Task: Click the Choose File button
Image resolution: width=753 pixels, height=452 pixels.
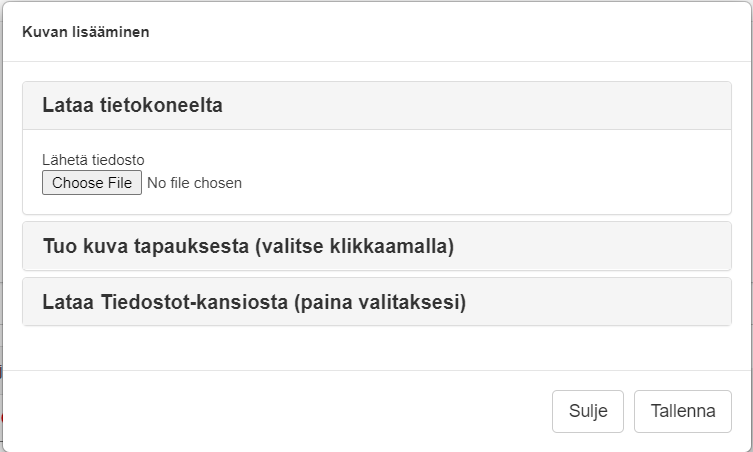Action: click(92, 183)
